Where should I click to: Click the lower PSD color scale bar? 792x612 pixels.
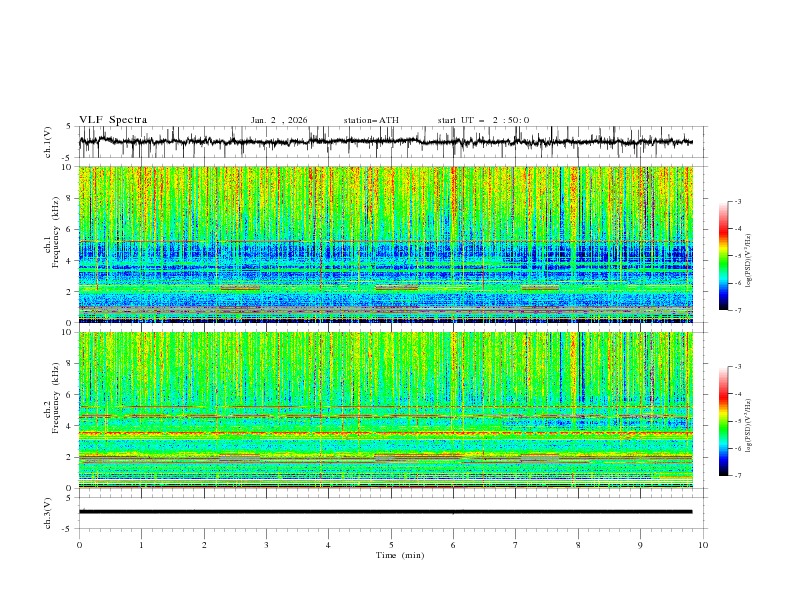[723, 421]
